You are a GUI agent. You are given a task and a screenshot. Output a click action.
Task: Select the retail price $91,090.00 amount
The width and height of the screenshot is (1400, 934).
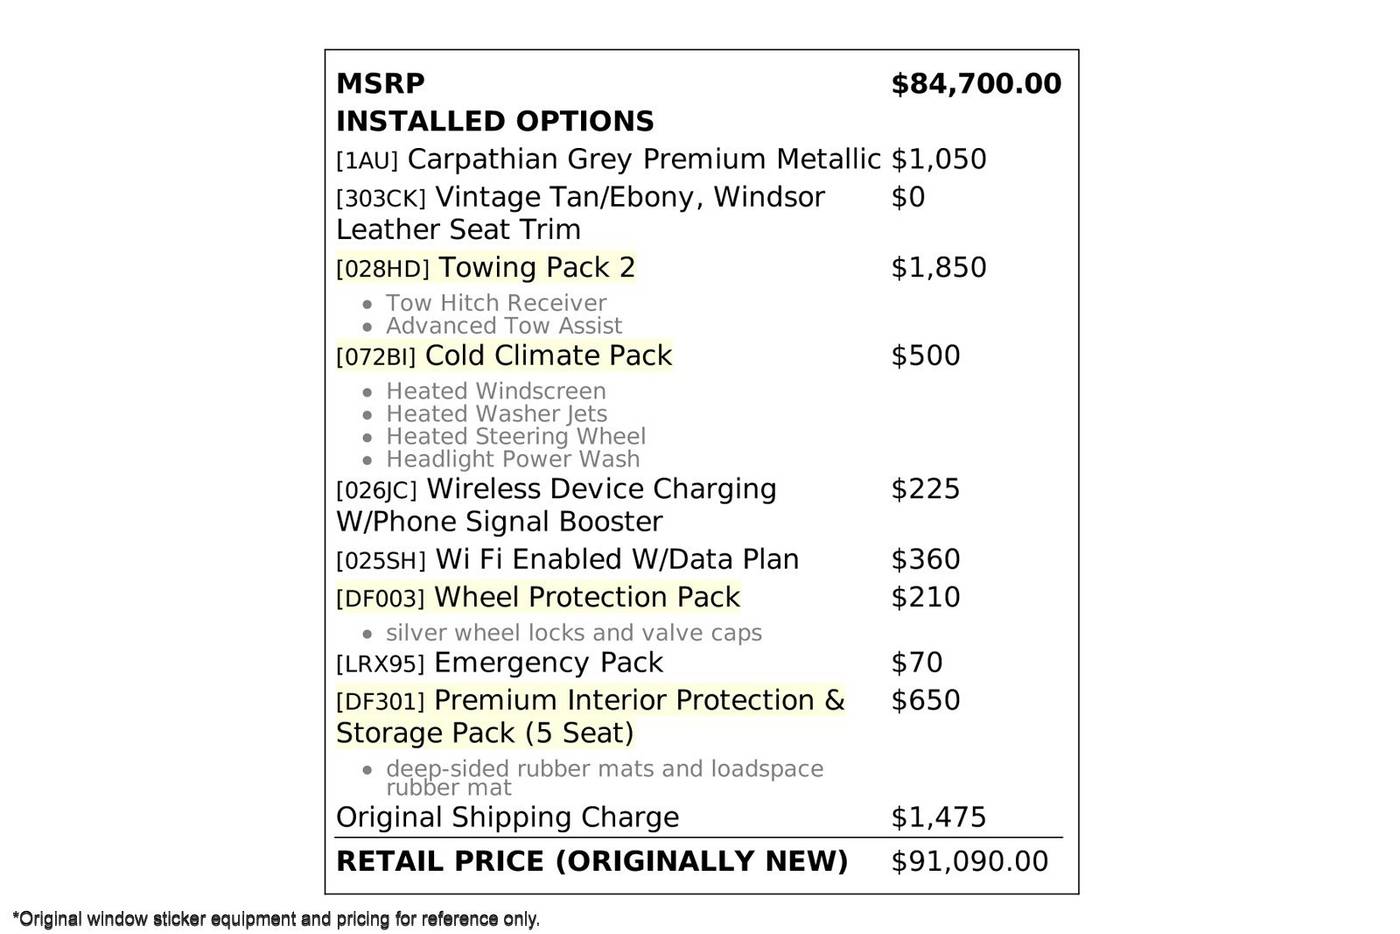tap(969, 862)
